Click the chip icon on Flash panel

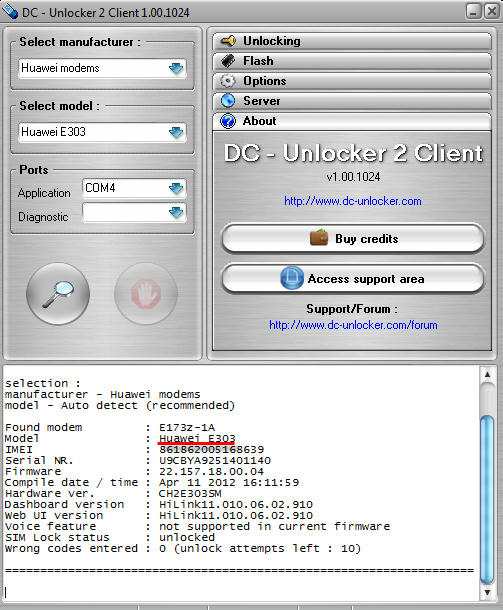[x=228, y=61]
